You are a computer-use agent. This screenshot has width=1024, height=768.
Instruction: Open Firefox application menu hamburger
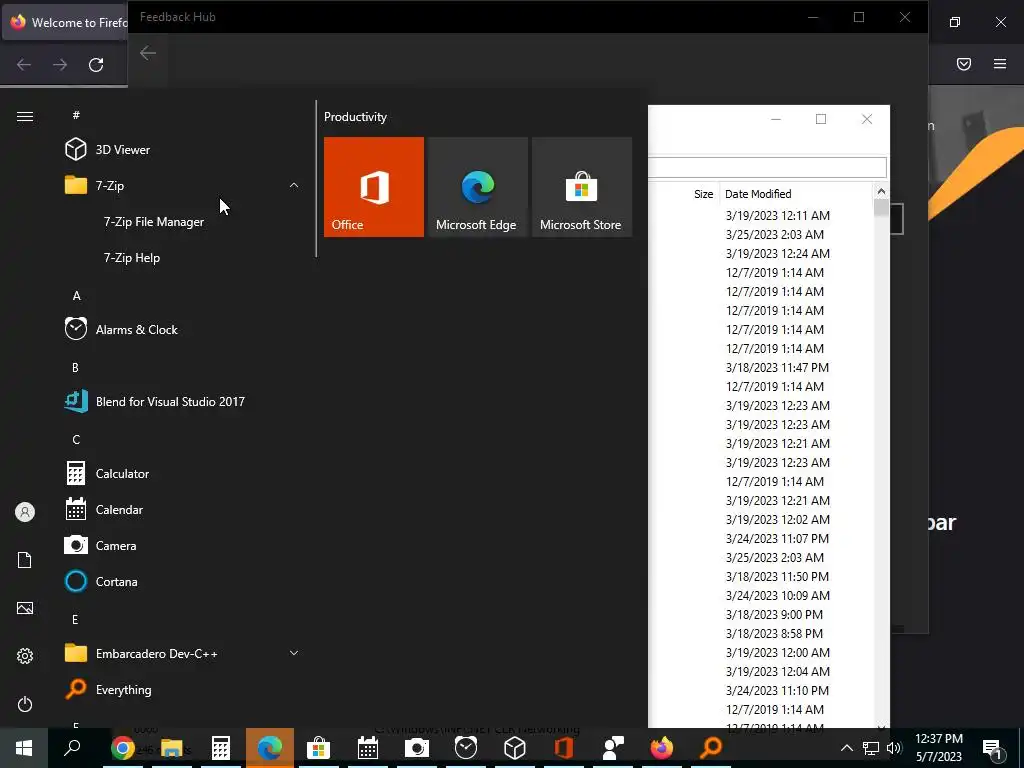click(x=1000, y=64)
